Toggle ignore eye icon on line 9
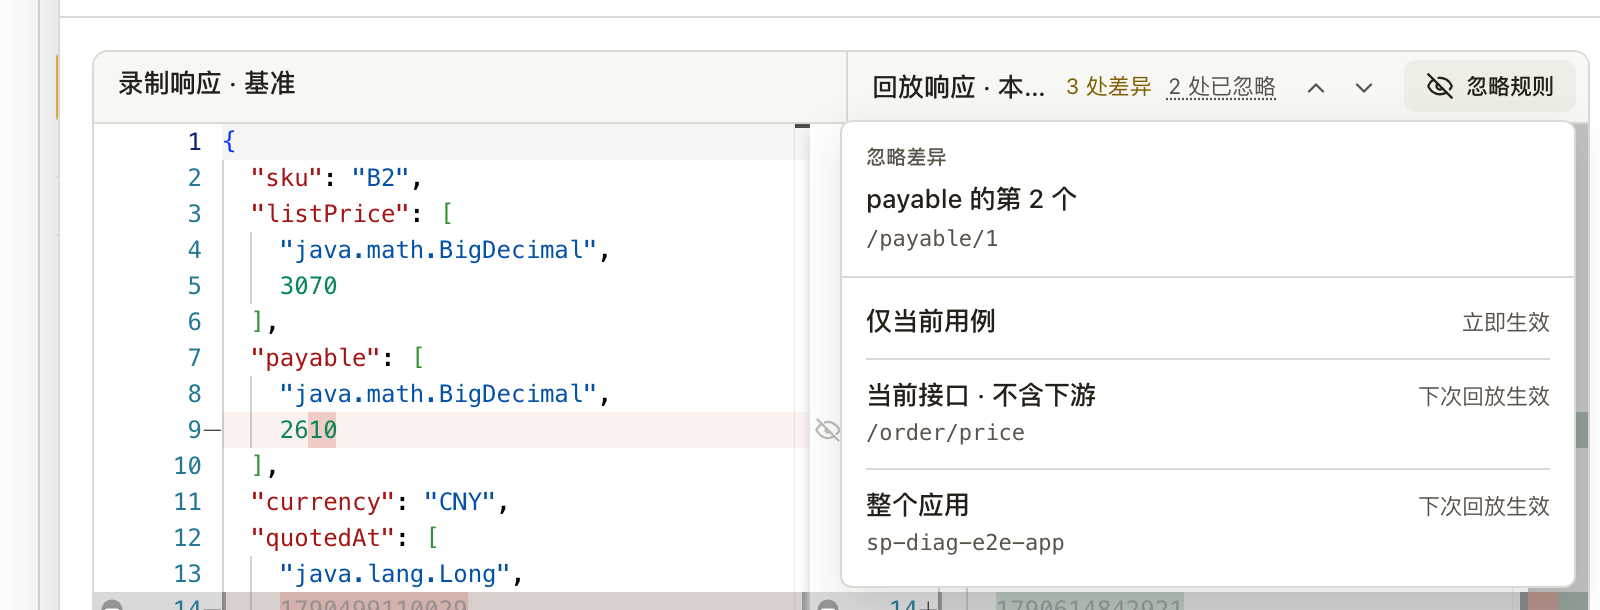Viewport: 1600px width, 610px height. (x=828, y=430)
